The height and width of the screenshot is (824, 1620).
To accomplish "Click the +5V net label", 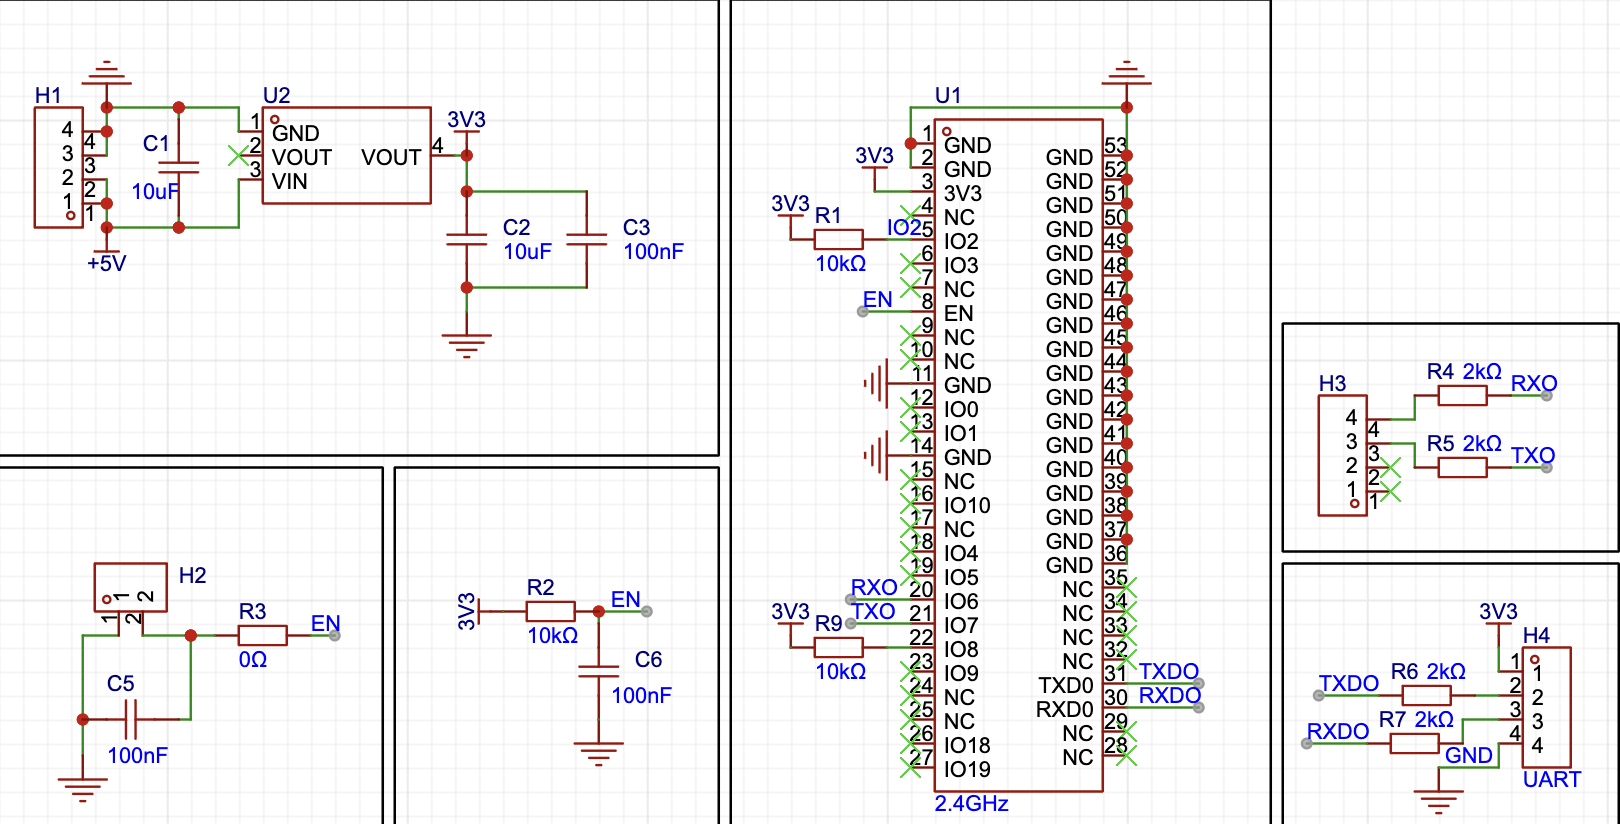I will [106, 264].
